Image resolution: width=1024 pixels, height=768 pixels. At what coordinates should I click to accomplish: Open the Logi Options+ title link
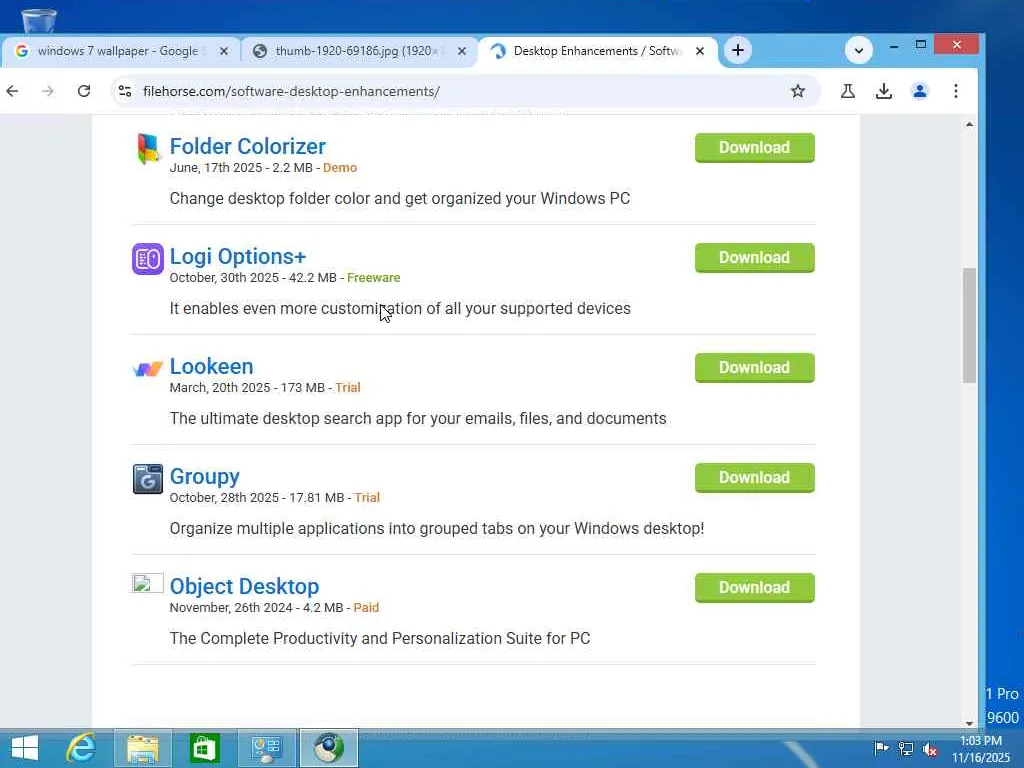[238, 257]
